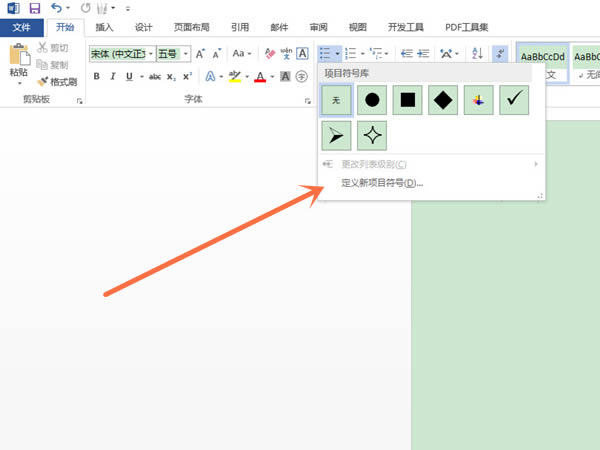Select the colorful four-diamond bullet symbol
Viewport: 600px width, 450px height.
click(478, 100)
